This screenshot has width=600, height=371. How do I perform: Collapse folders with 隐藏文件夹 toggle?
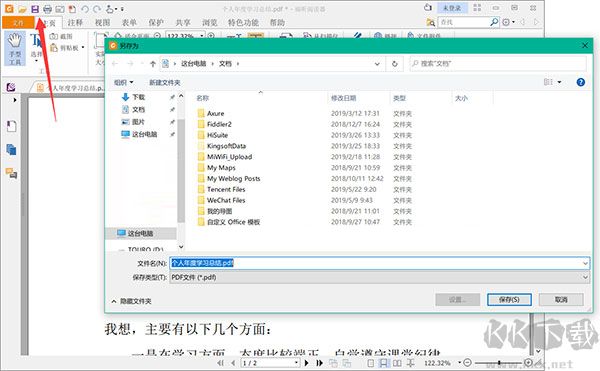[132, 301]
